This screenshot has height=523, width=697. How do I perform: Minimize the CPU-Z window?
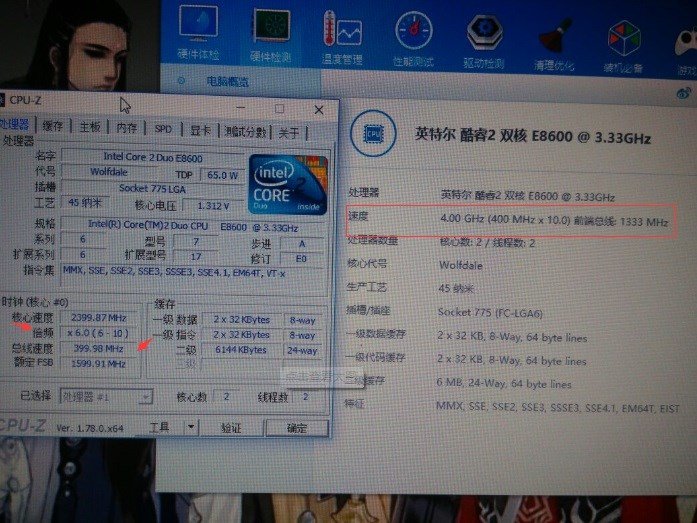pyautogui.click(x=240, y=108)
